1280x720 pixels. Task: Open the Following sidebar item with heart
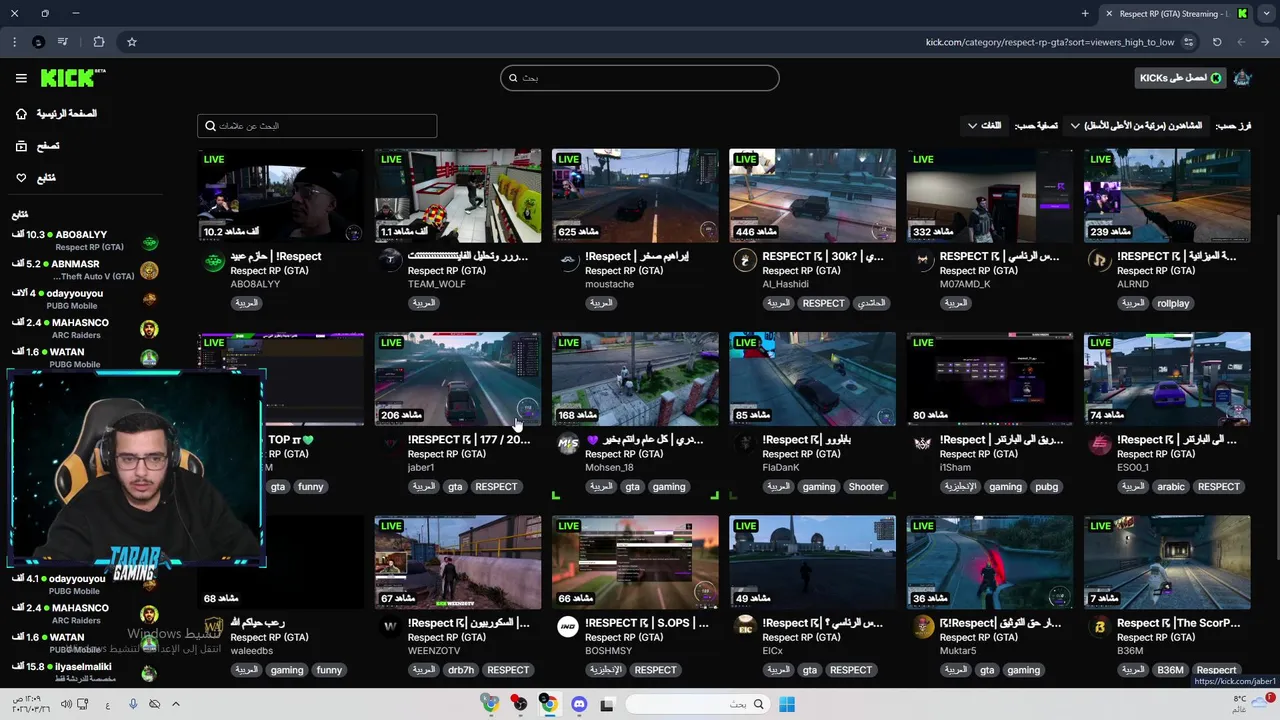pyautogui.click(x=36, y=178)
